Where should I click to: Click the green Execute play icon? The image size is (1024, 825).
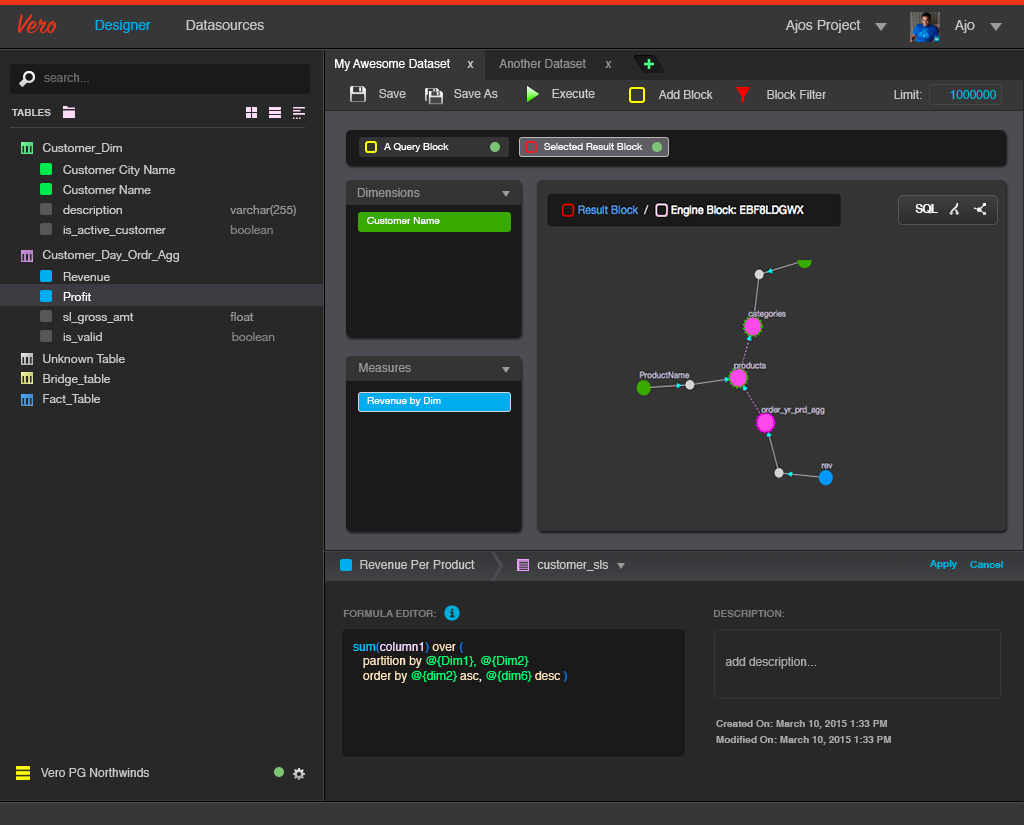coord(533,94)
